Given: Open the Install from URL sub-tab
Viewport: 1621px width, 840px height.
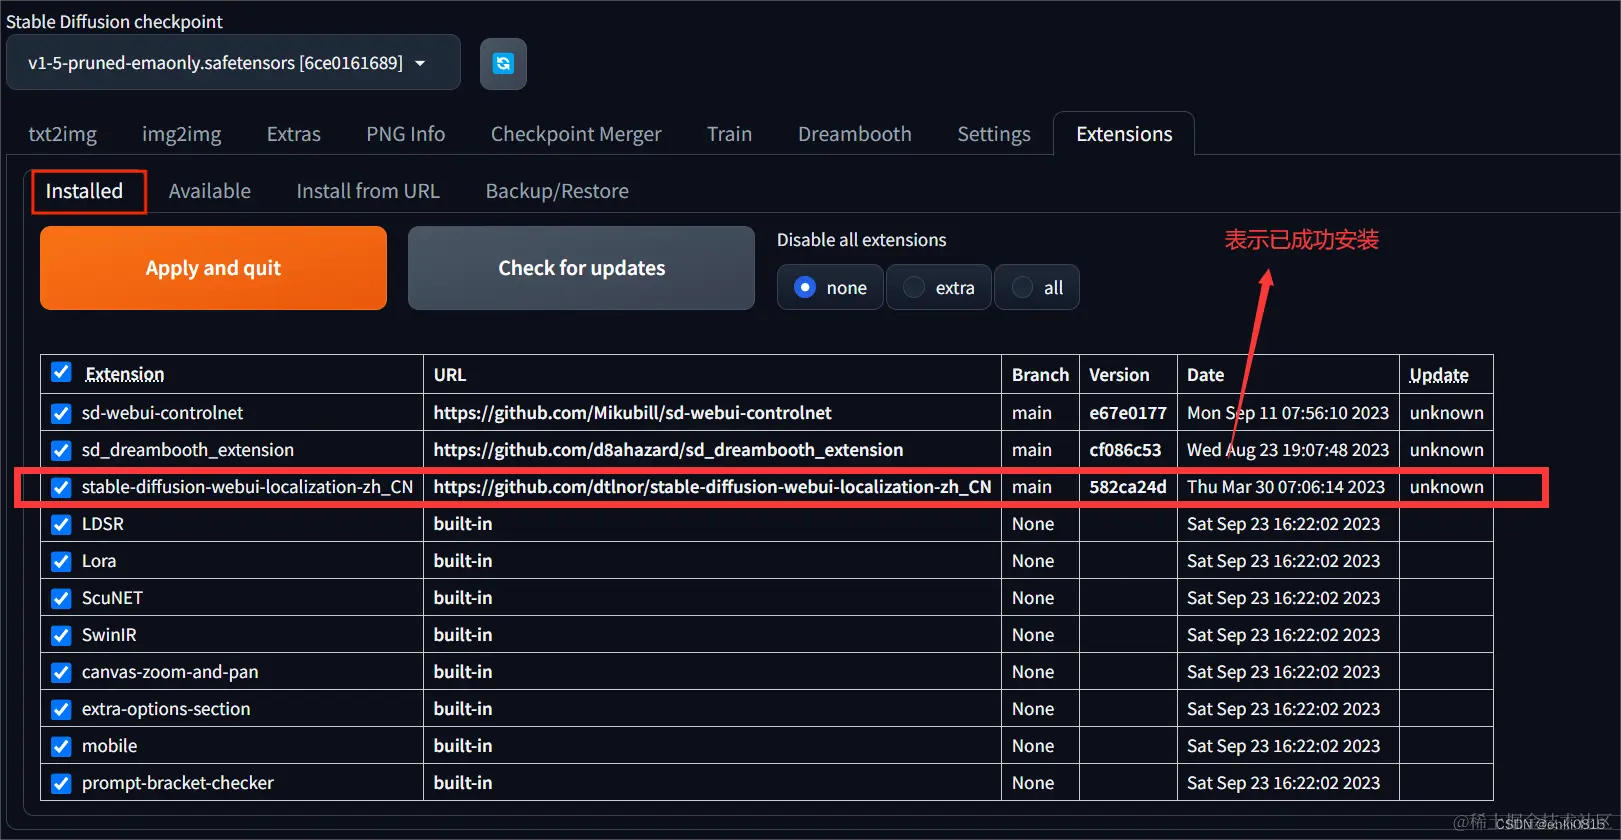Looking at the screenshot, I should tap(368, 191).
